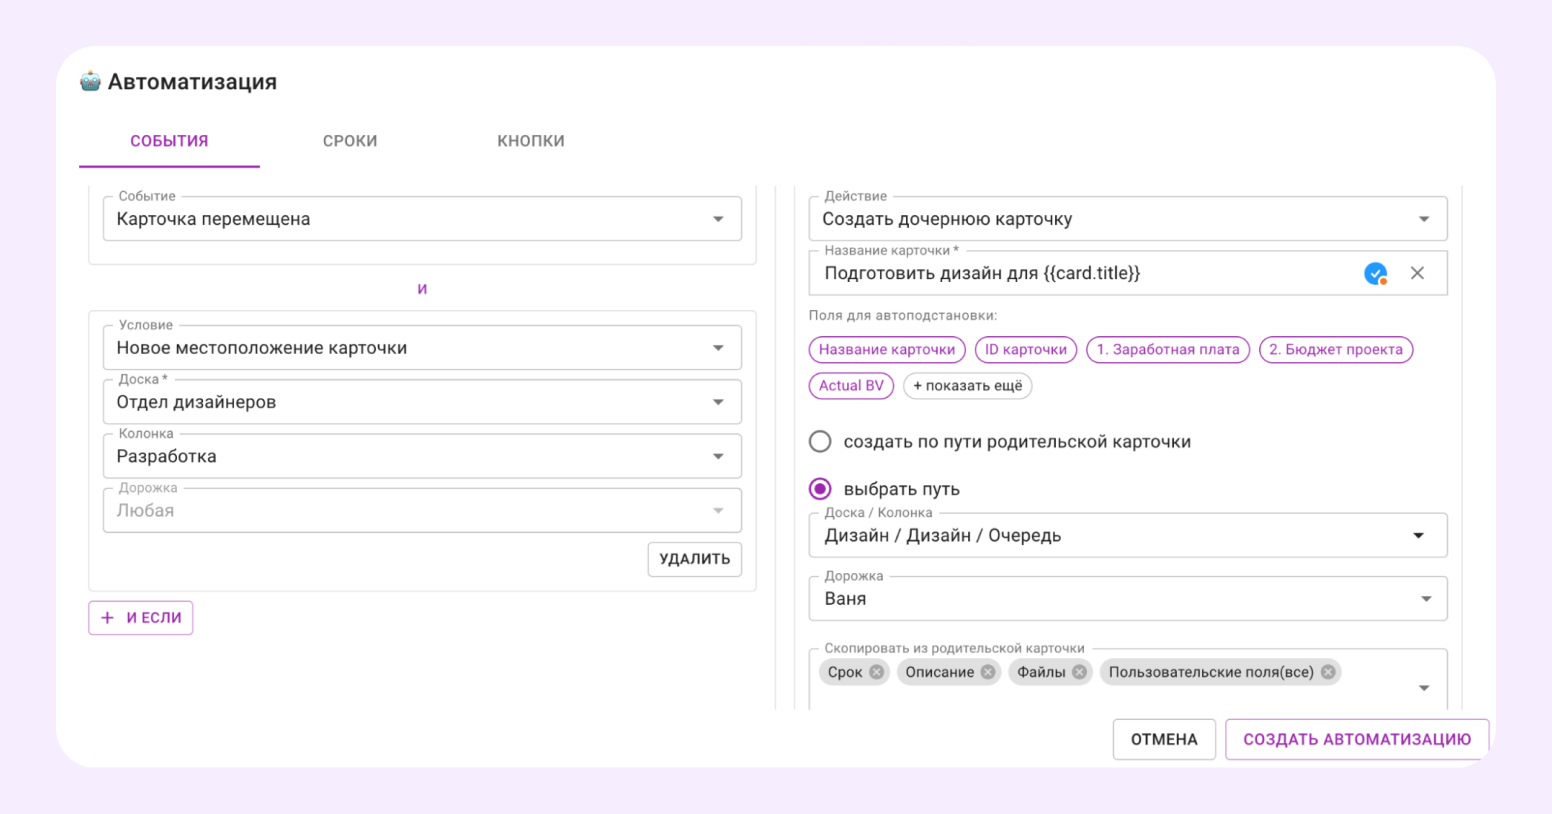The width and height of the screenshot is (1552, 814).
Task: Select 'создать по пути родительской карточки' radio
Action: tap(820, 441)
